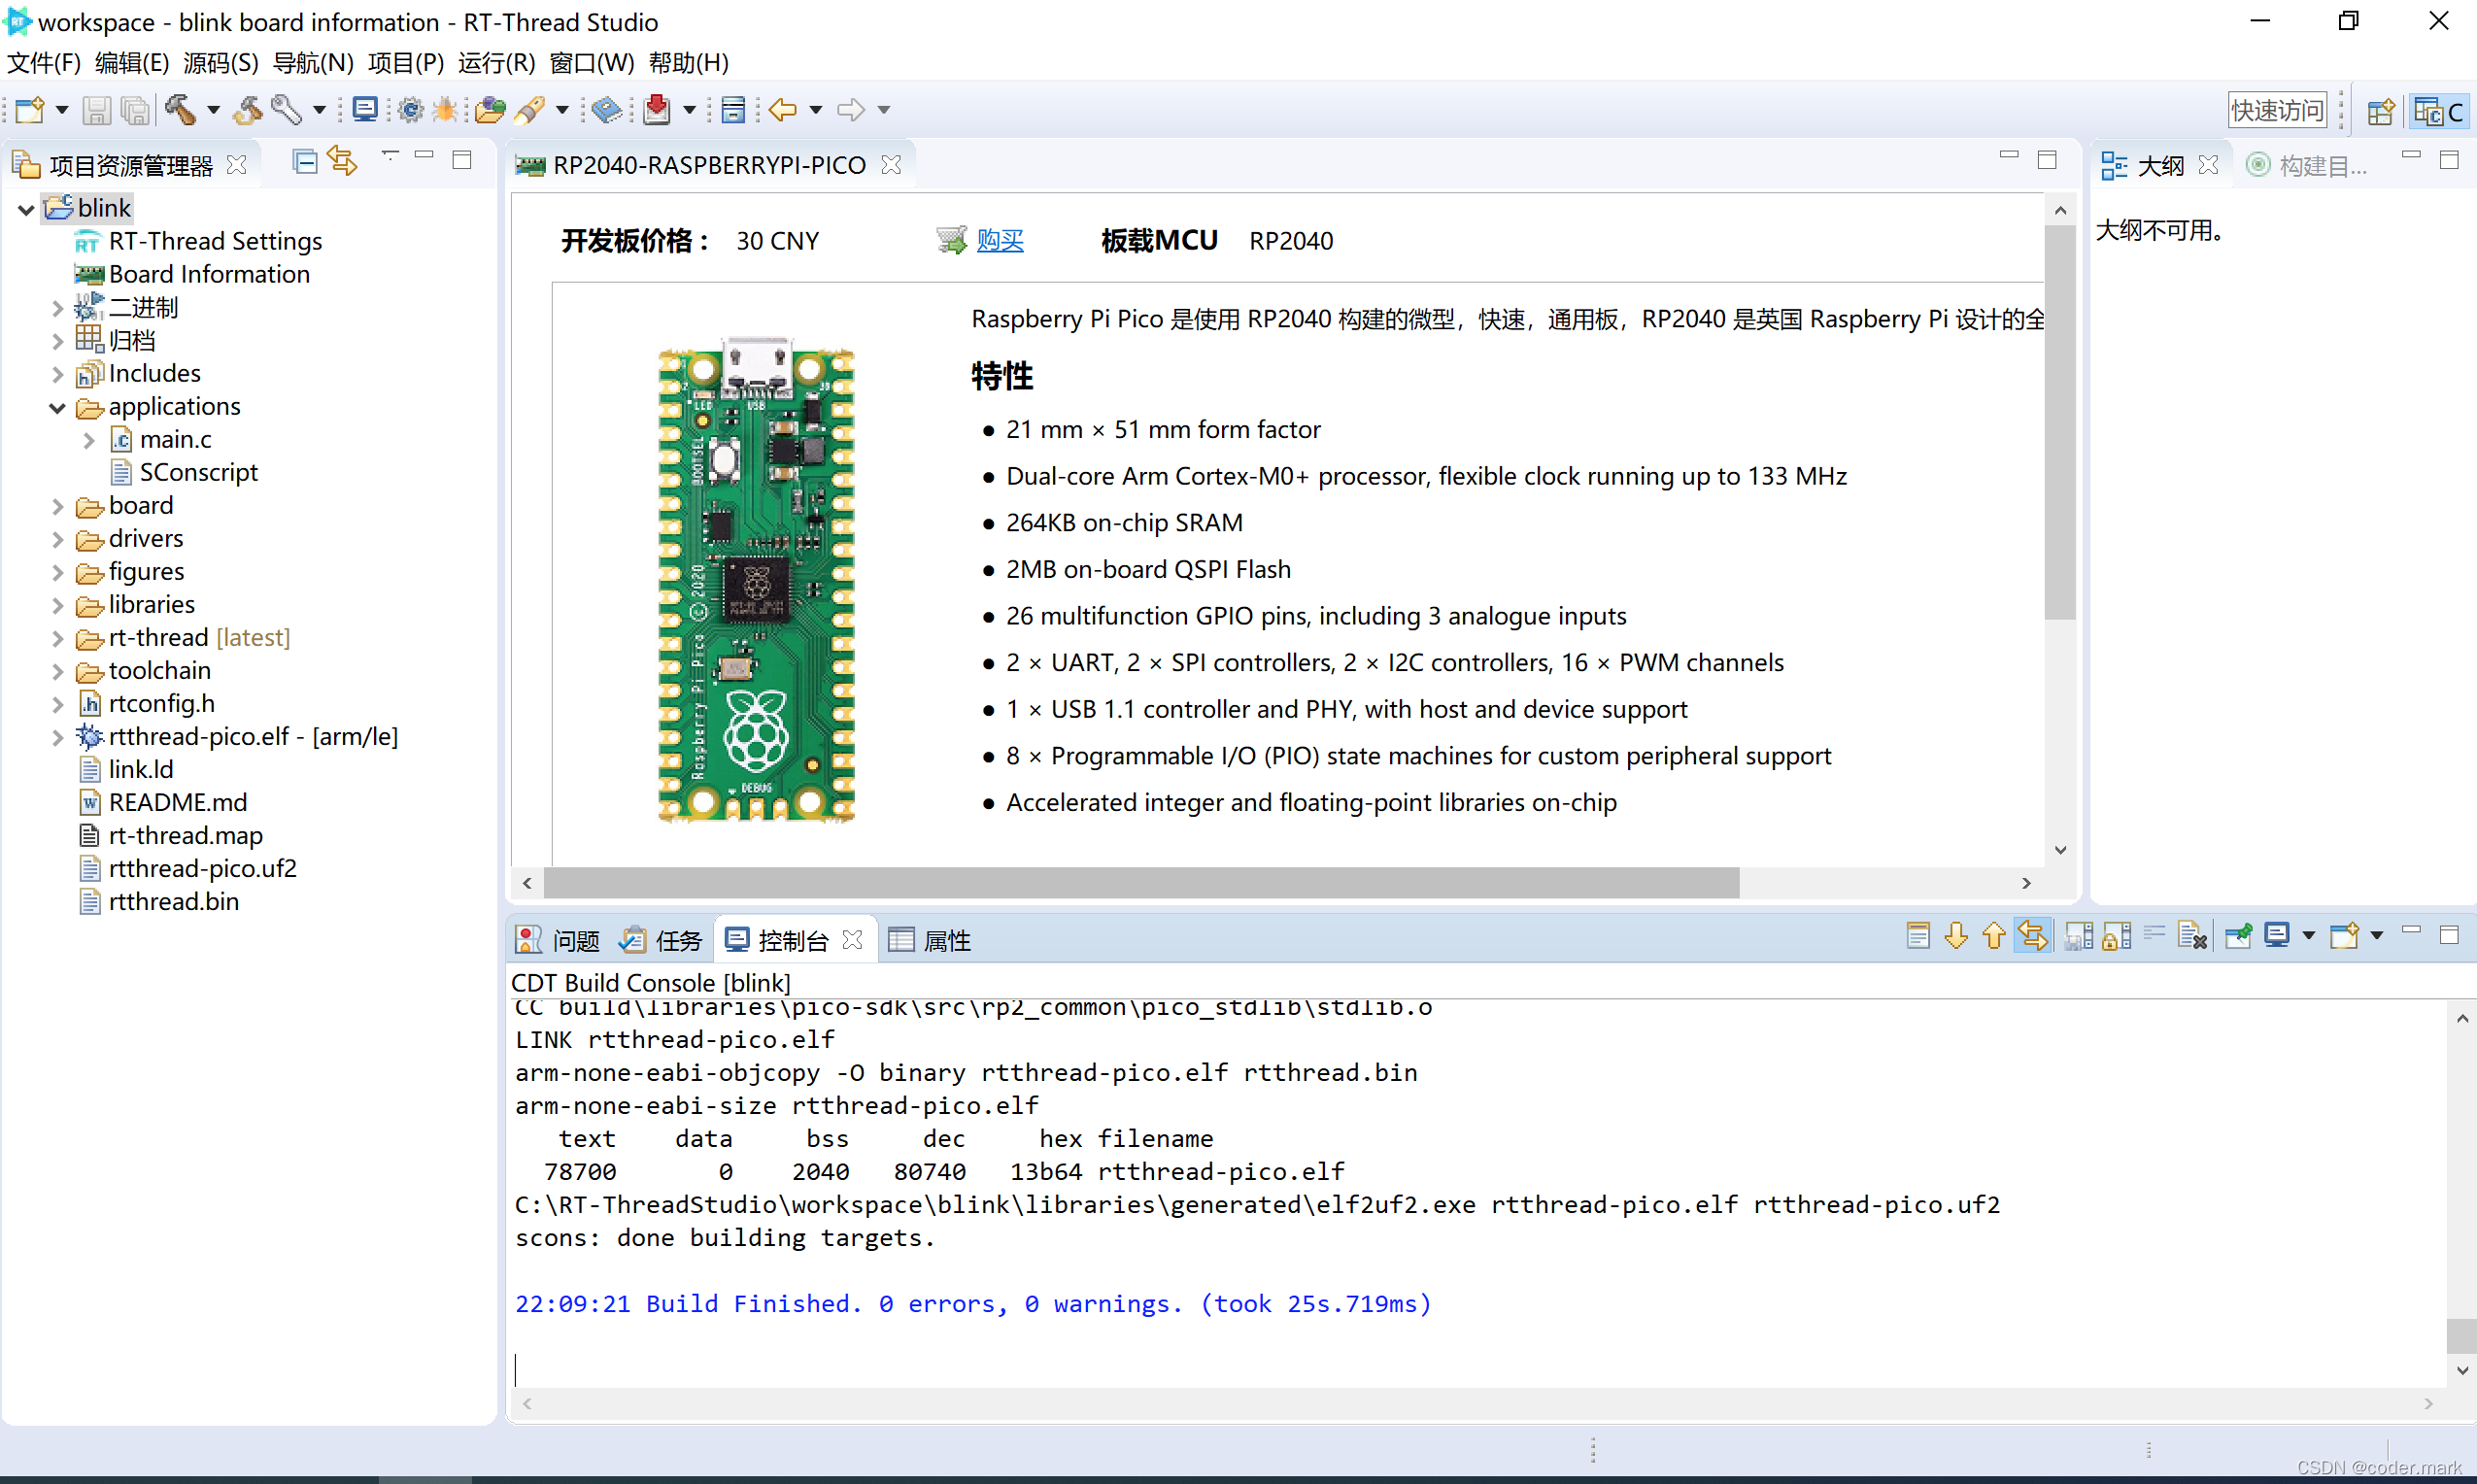The image size is (2477, 1484).
Task: Open the terminal monitor icon in main toolbar
Action: point(365,110)
